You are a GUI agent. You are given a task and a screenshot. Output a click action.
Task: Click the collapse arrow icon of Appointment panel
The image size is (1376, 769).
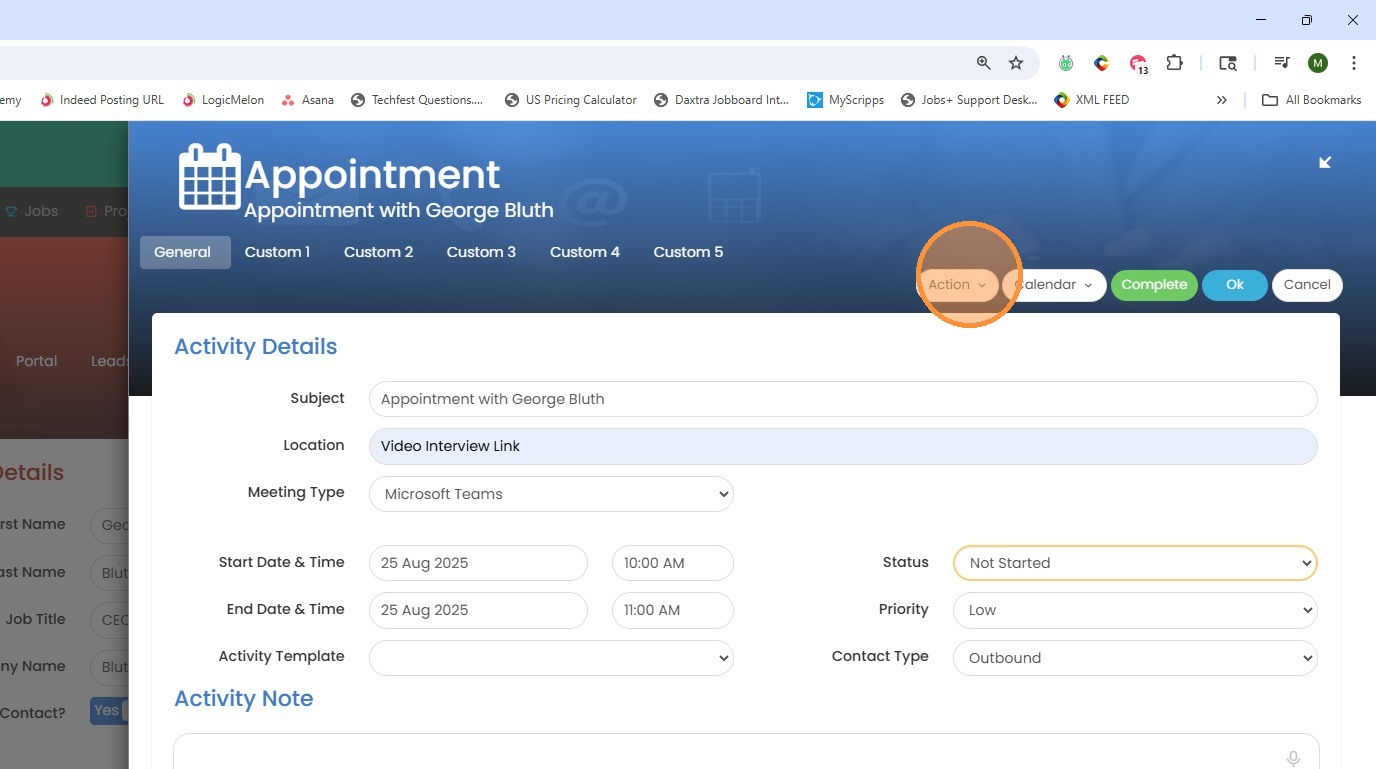(x=1325, y=162)
